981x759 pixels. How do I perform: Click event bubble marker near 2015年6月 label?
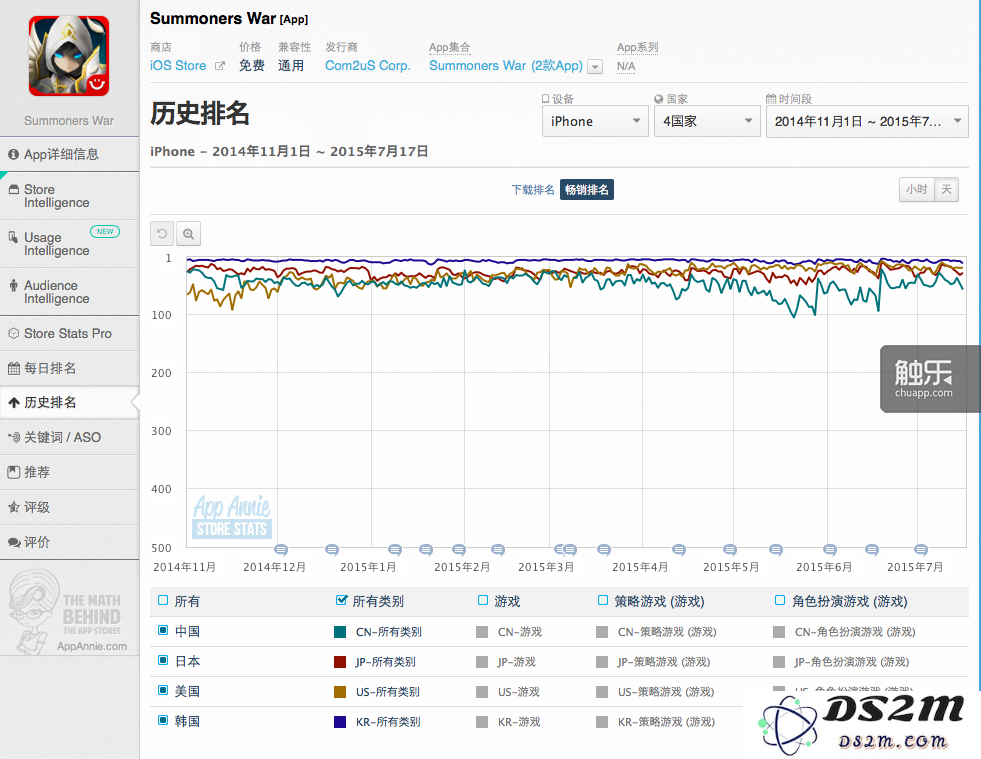point(830,549)
